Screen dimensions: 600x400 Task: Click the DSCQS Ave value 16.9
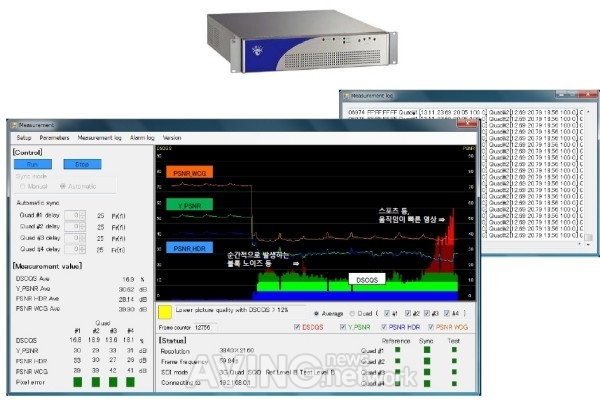coord(128,279)
